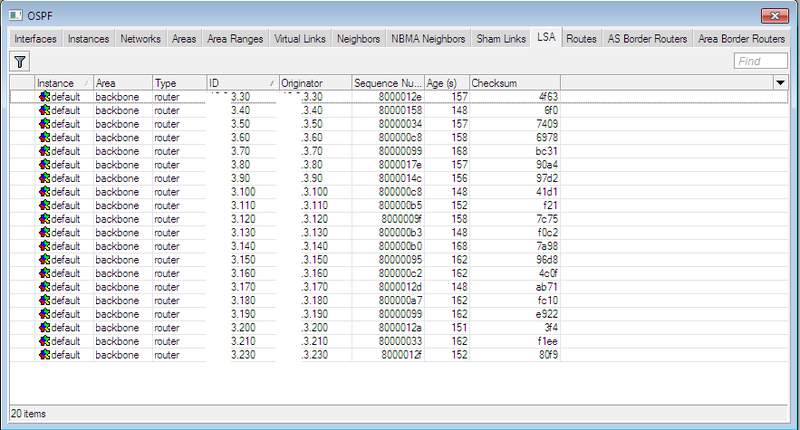The image size is (800, 430).
Task: Click instance icon in row ID 3.170
Action: (44, 287)
